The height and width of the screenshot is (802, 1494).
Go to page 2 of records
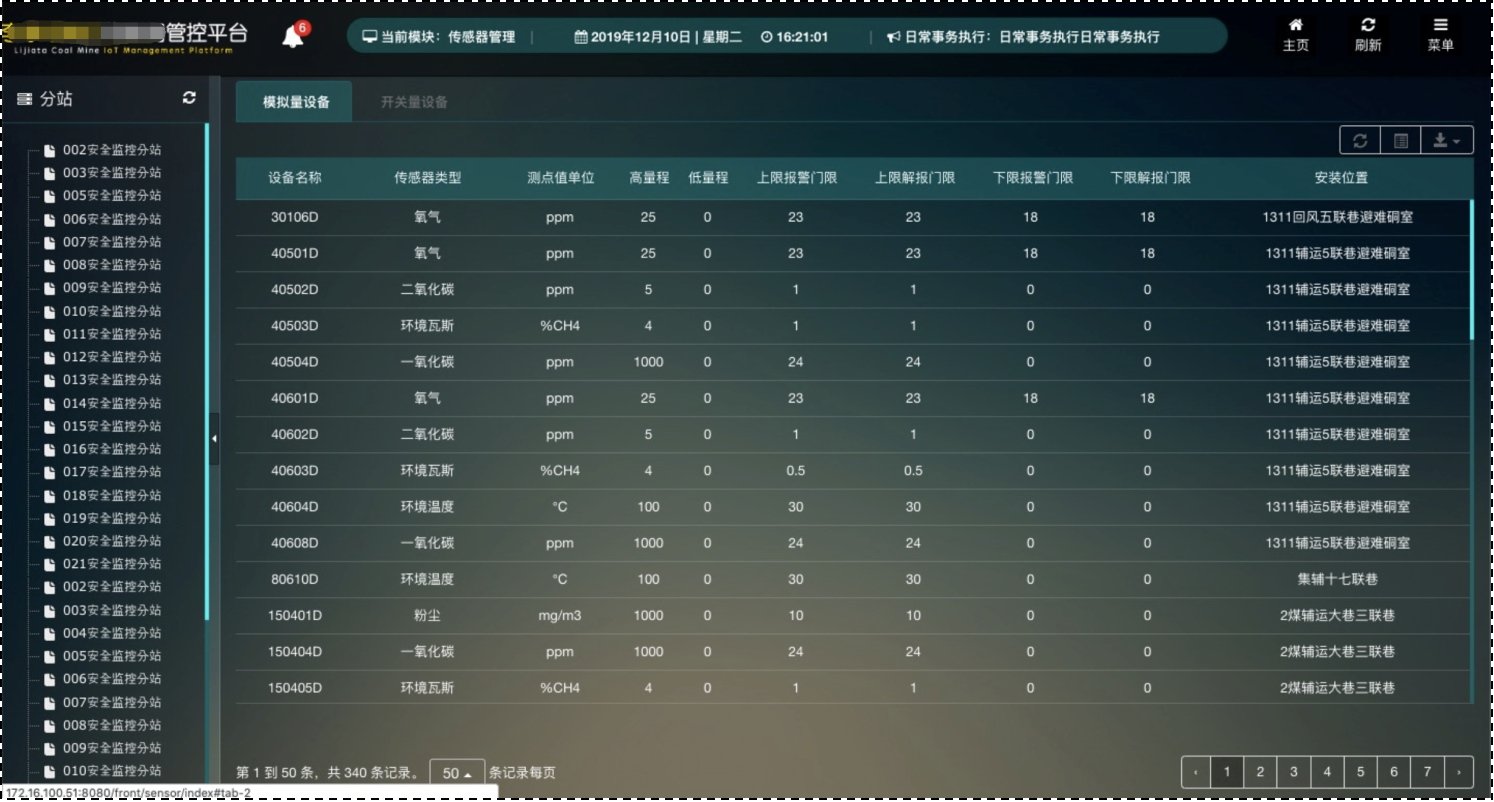click(x=1260, y=772)
